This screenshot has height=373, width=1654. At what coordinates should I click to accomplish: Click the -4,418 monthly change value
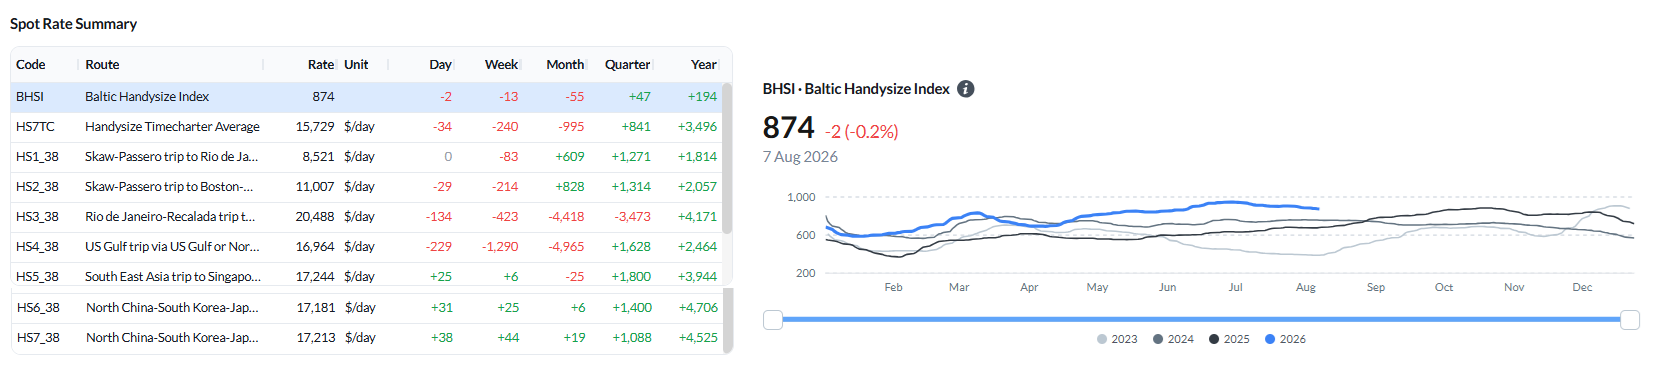point(566,217)
